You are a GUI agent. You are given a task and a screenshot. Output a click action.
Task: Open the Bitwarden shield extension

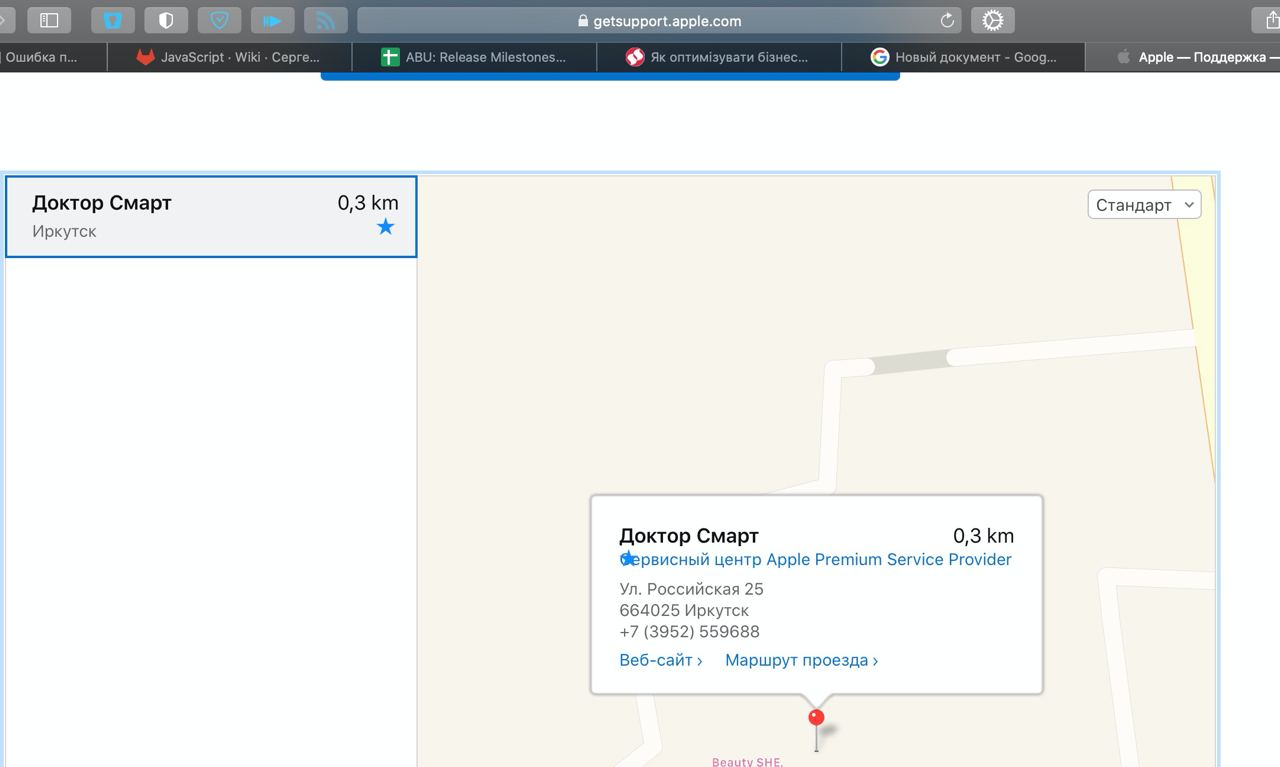pos(113,20)
